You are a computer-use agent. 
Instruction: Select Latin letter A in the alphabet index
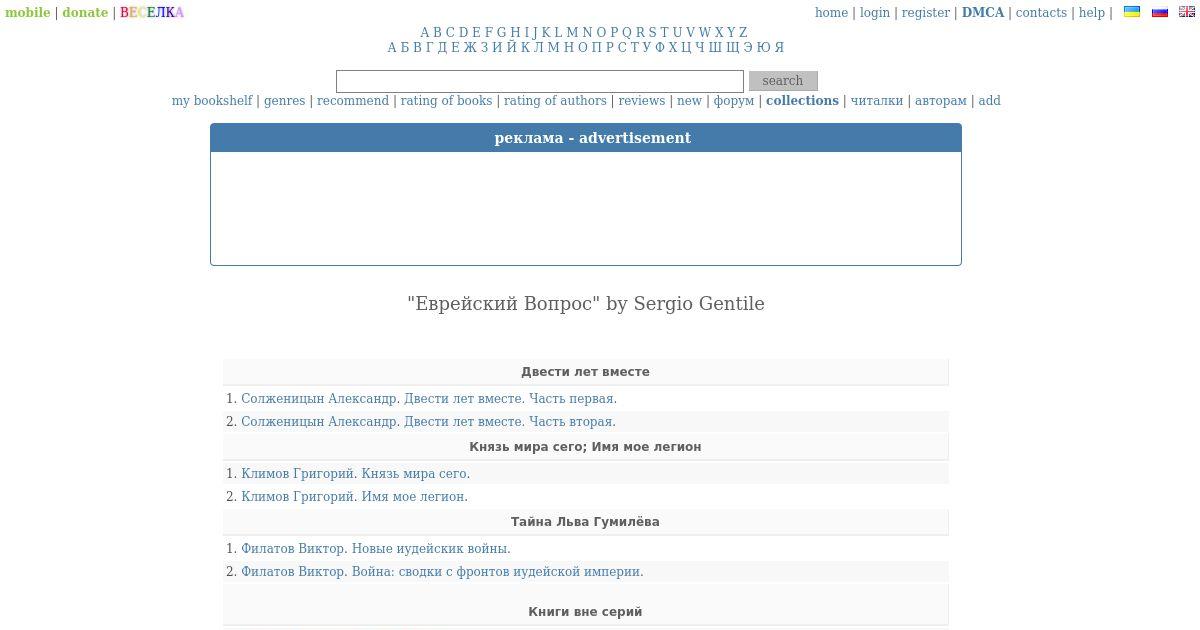pyautogui.click(x=425, y=33)
